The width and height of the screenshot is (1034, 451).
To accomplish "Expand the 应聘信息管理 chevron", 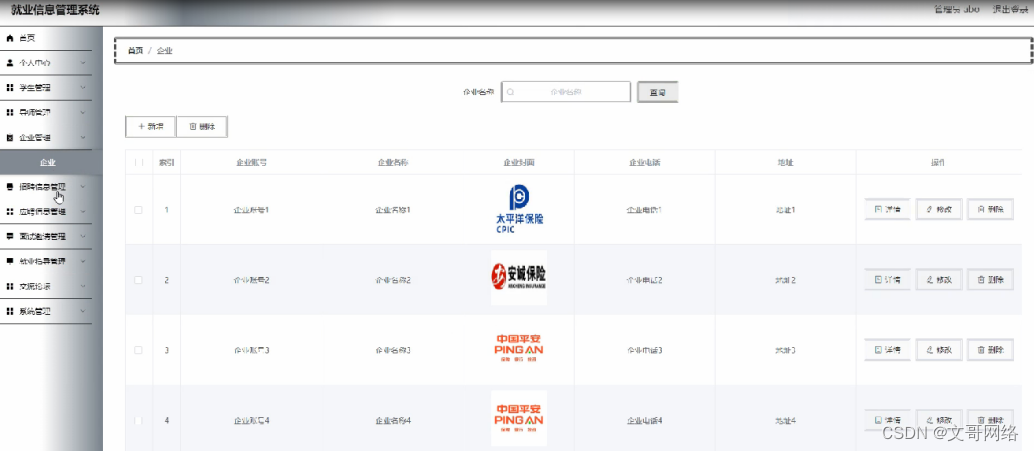I will pyautogui.click(x=83, y=212).
